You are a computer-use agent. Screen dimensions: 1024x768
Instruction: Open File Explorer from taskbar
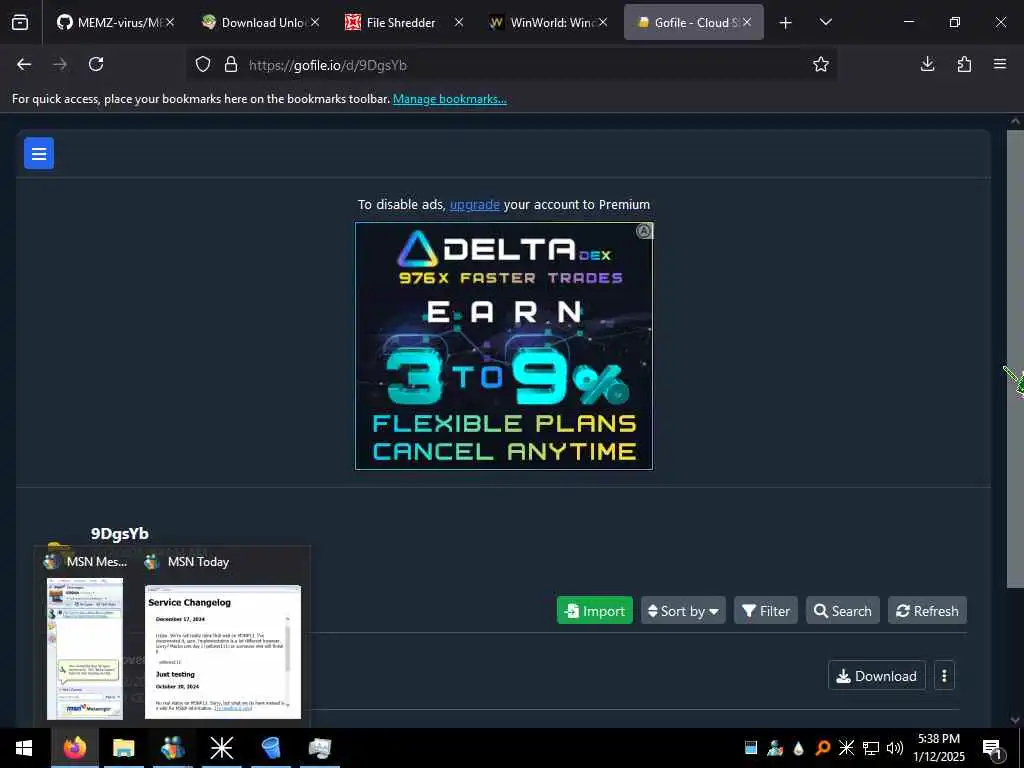click(123, 748)
